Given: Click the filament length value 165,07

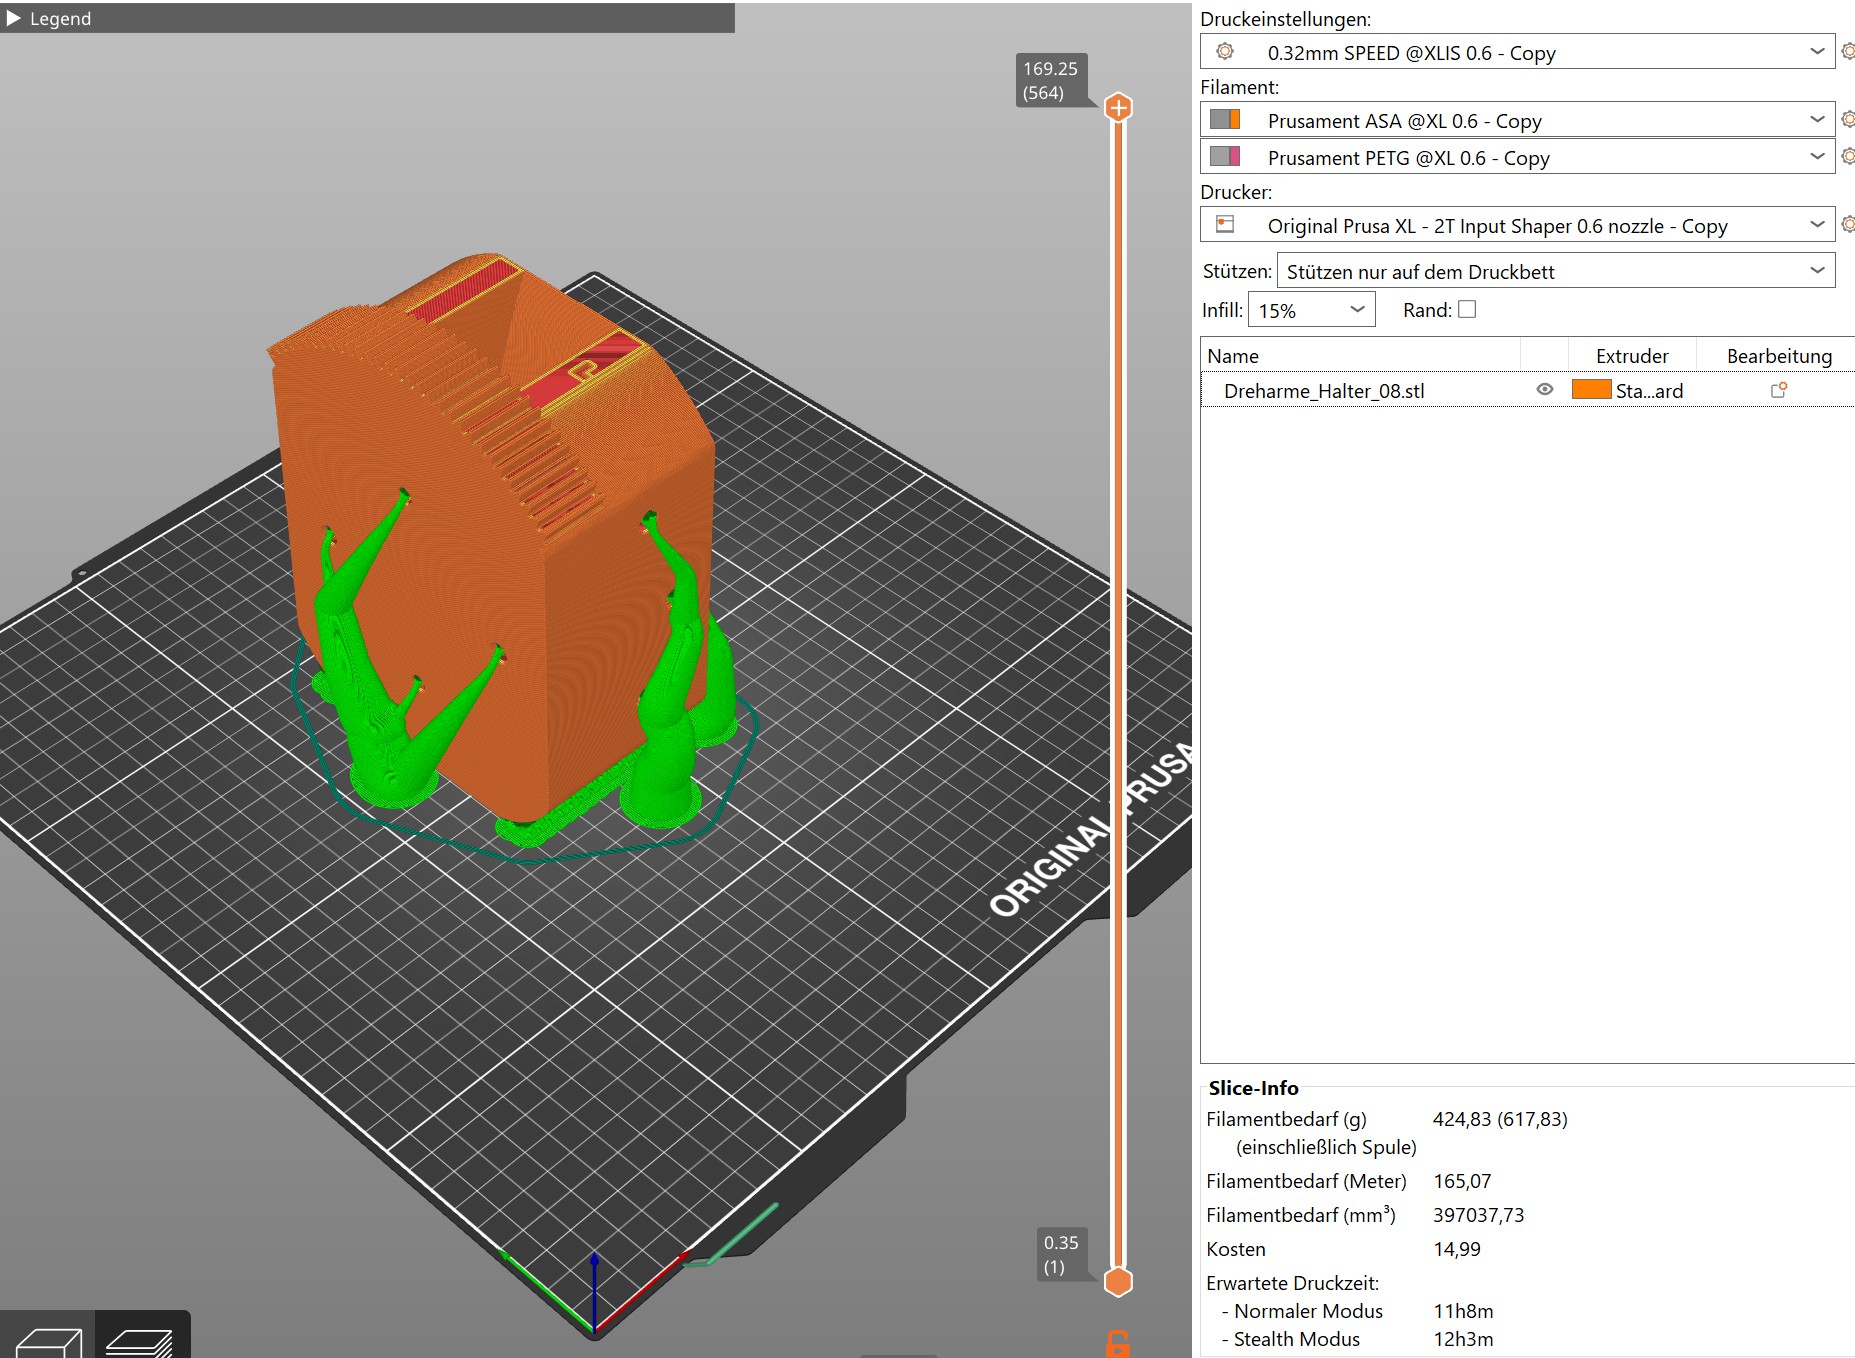Looking at the screenshot, I should click(x=1462, y=1181).
